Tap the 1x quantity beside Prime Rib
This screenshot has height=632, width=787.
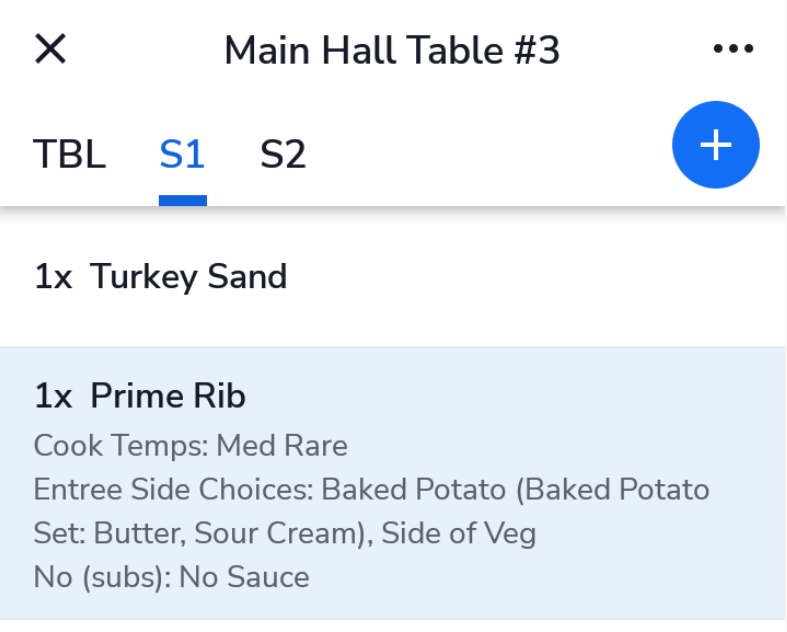(x=53, y=397)
